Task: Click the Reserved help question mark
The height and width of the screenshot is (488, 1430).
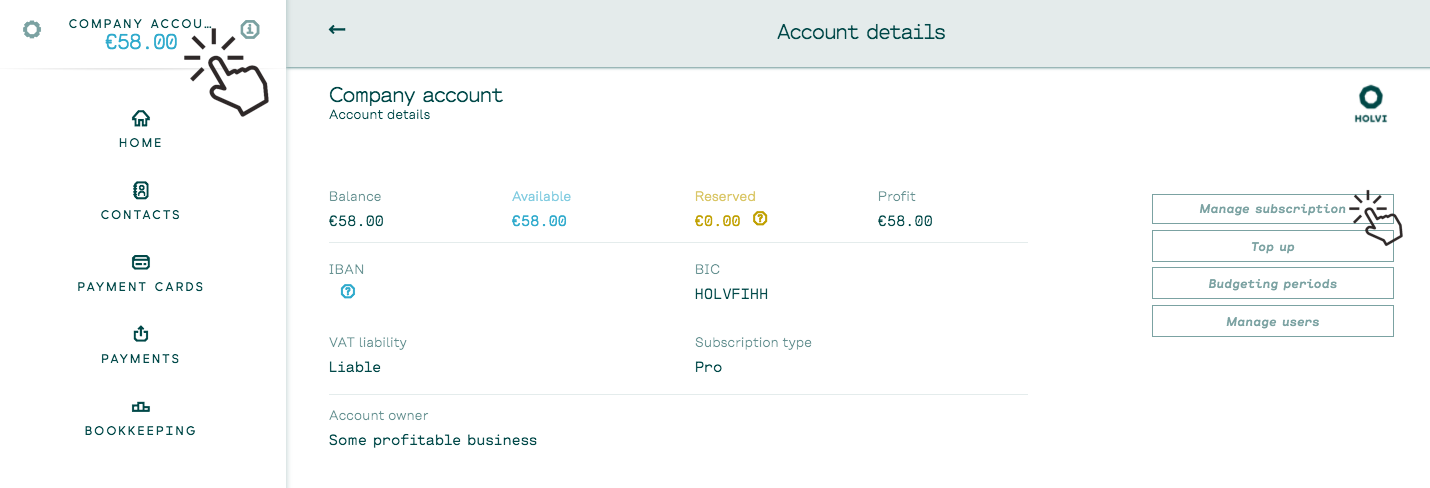Action: point(760,218)
